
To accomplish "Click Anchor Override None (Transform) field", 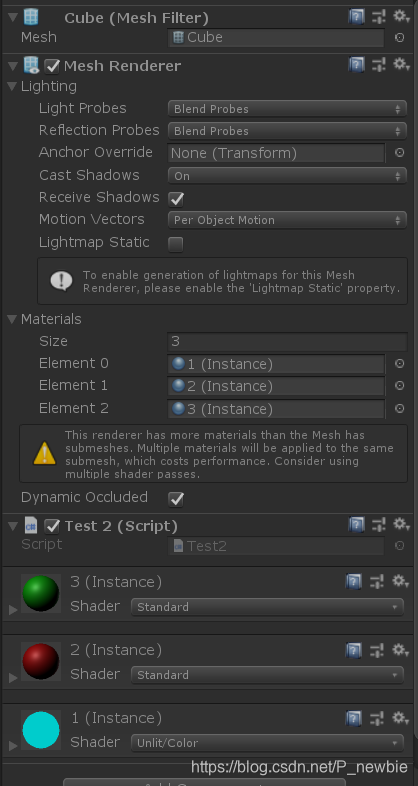I will pos(276,153).
